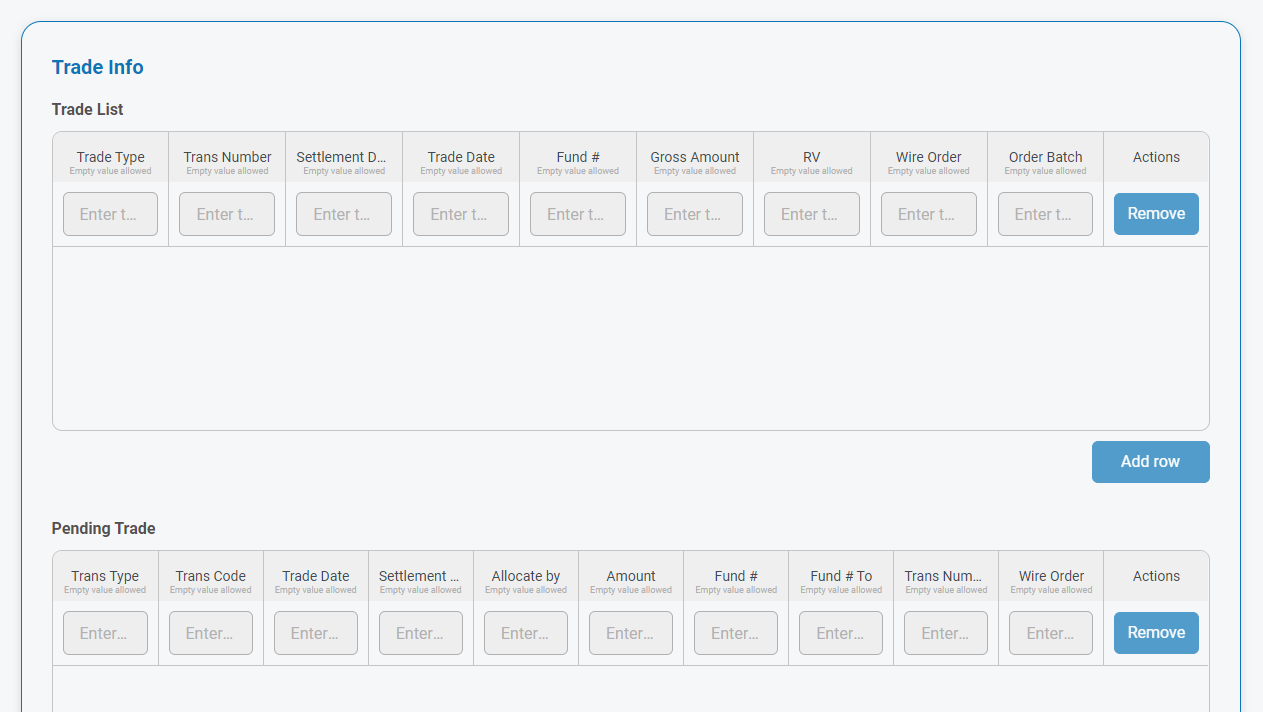Focus the Trans Code input field
This screenshot has height=712, width=1263.
(211, 633)
